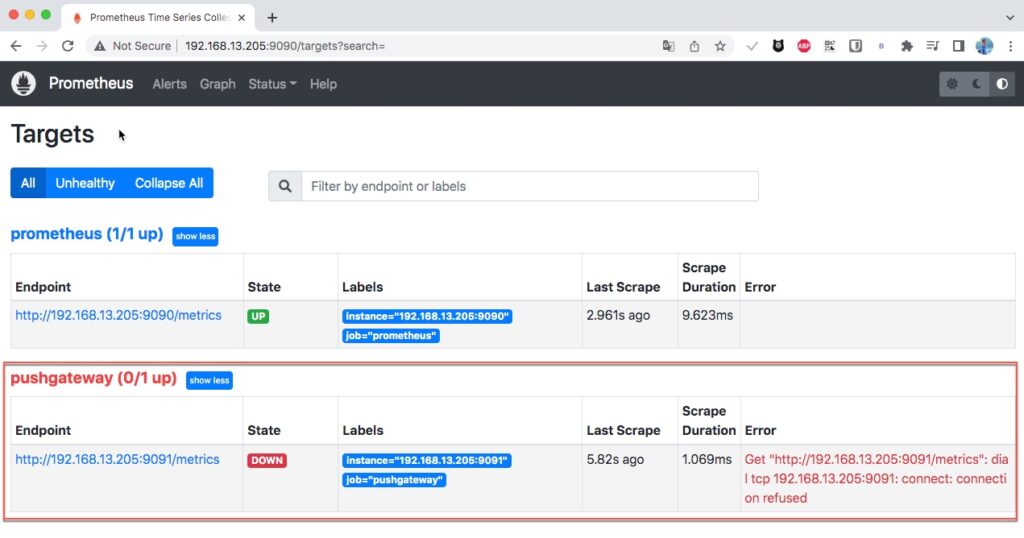Click the small purple B extension icon

tap(881, 46)
